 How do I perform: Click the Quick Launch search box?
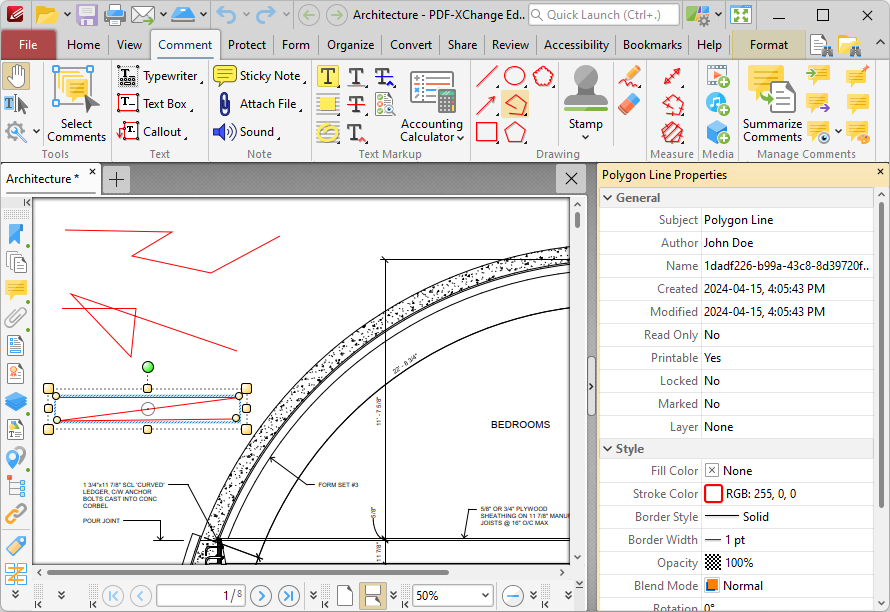(604, 15)
